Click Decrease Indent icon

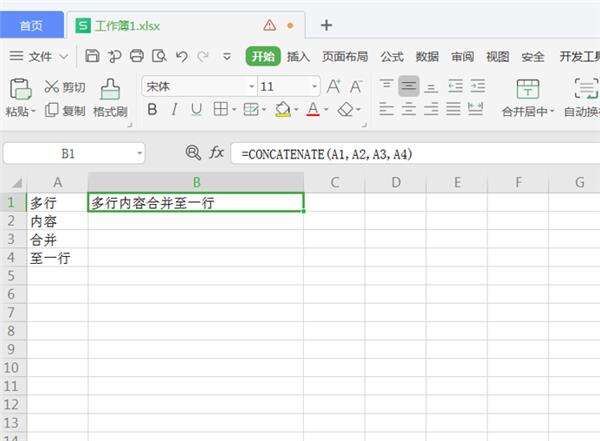[455, 86]
